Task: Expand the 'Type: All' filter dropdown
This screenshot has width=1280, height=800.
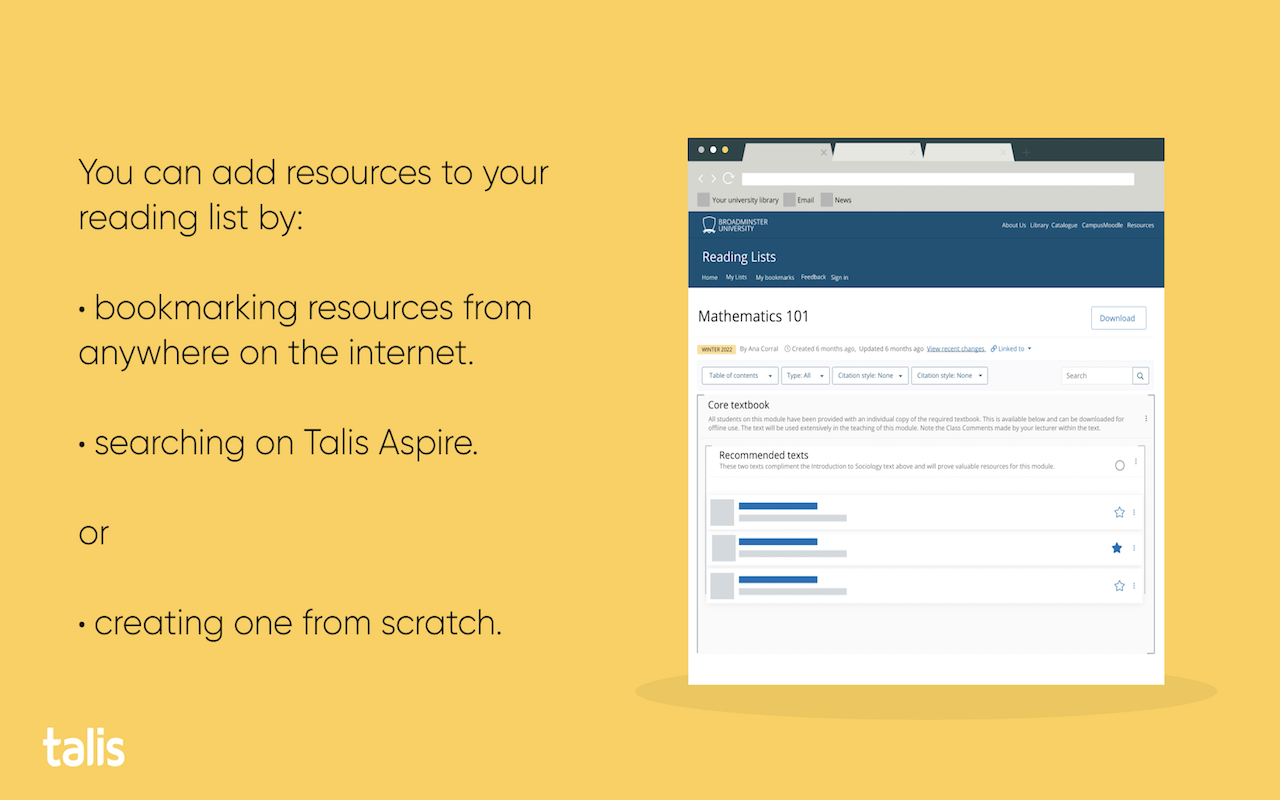Action: click(805, 375)
